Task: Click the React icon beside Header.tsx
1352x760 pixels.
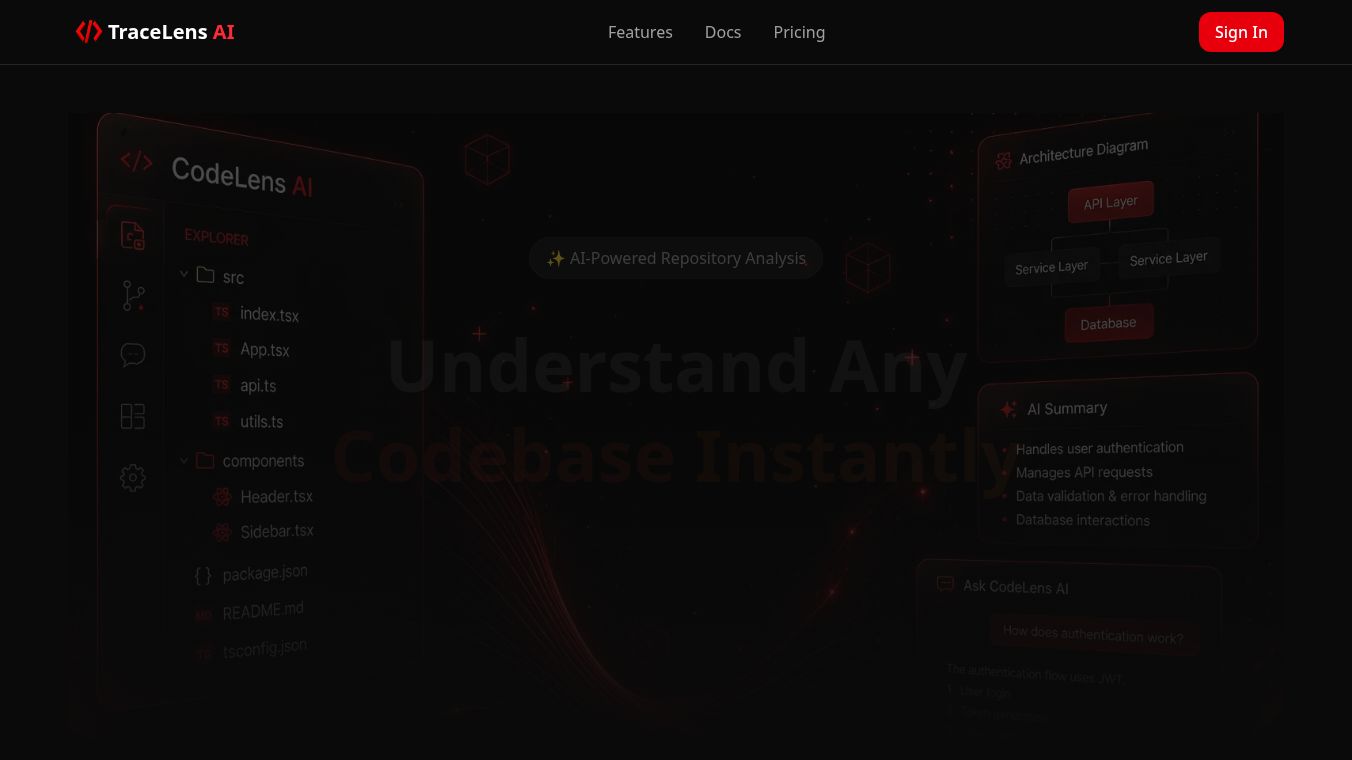Action: [x=222, y=496]
